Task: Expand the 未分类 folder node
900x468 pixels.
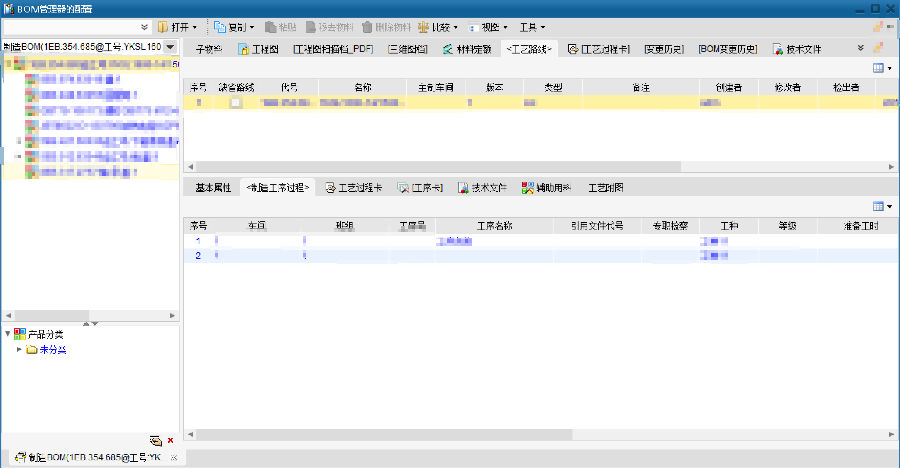Action: pos(19,349)
